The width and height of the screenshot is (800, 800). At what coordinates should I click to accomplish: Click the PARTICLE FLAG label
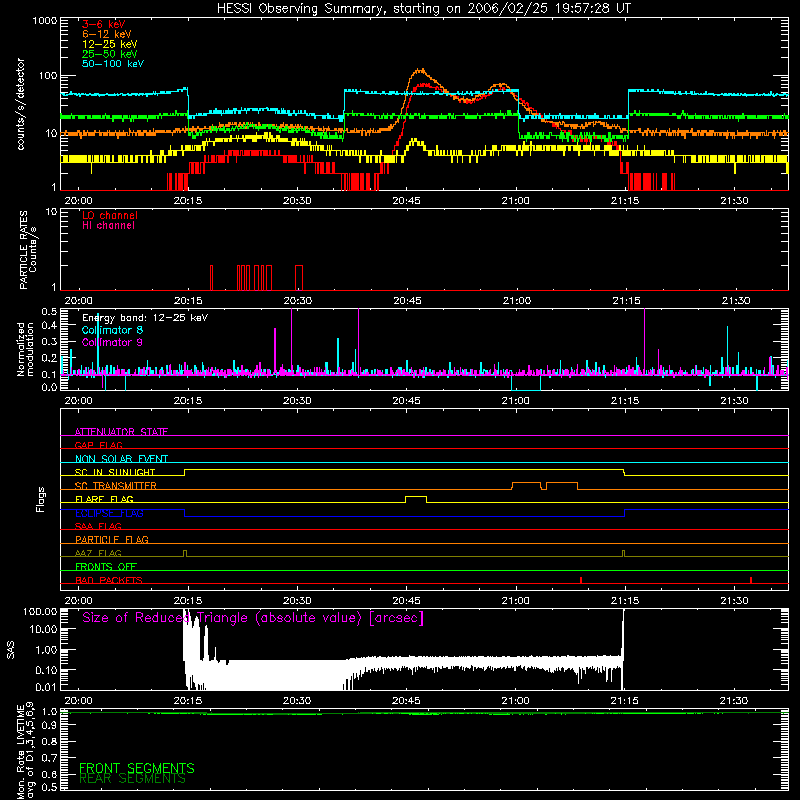click(112, 539)
